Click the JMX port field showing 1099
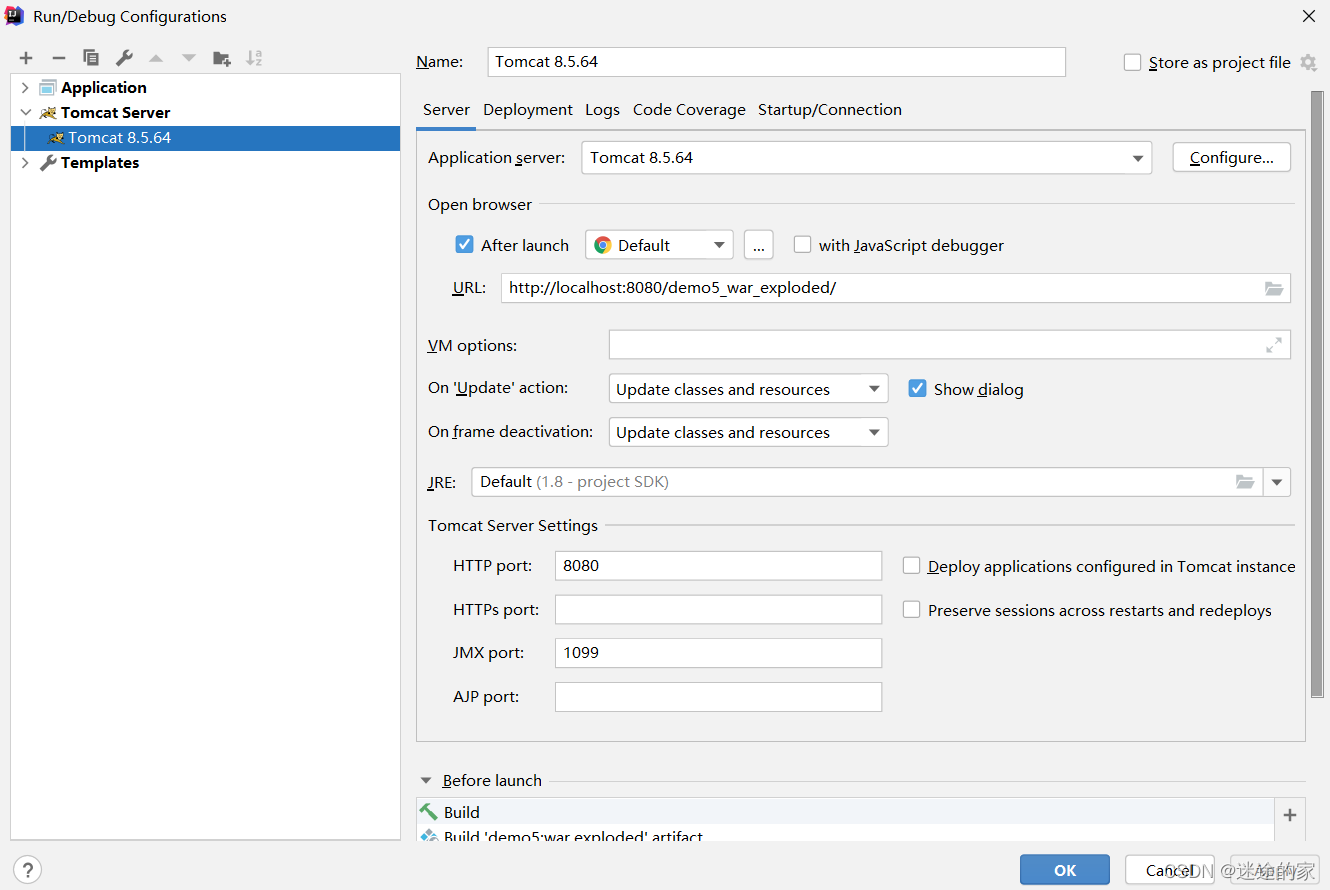 pyautogui.click(x=718, y=653)
